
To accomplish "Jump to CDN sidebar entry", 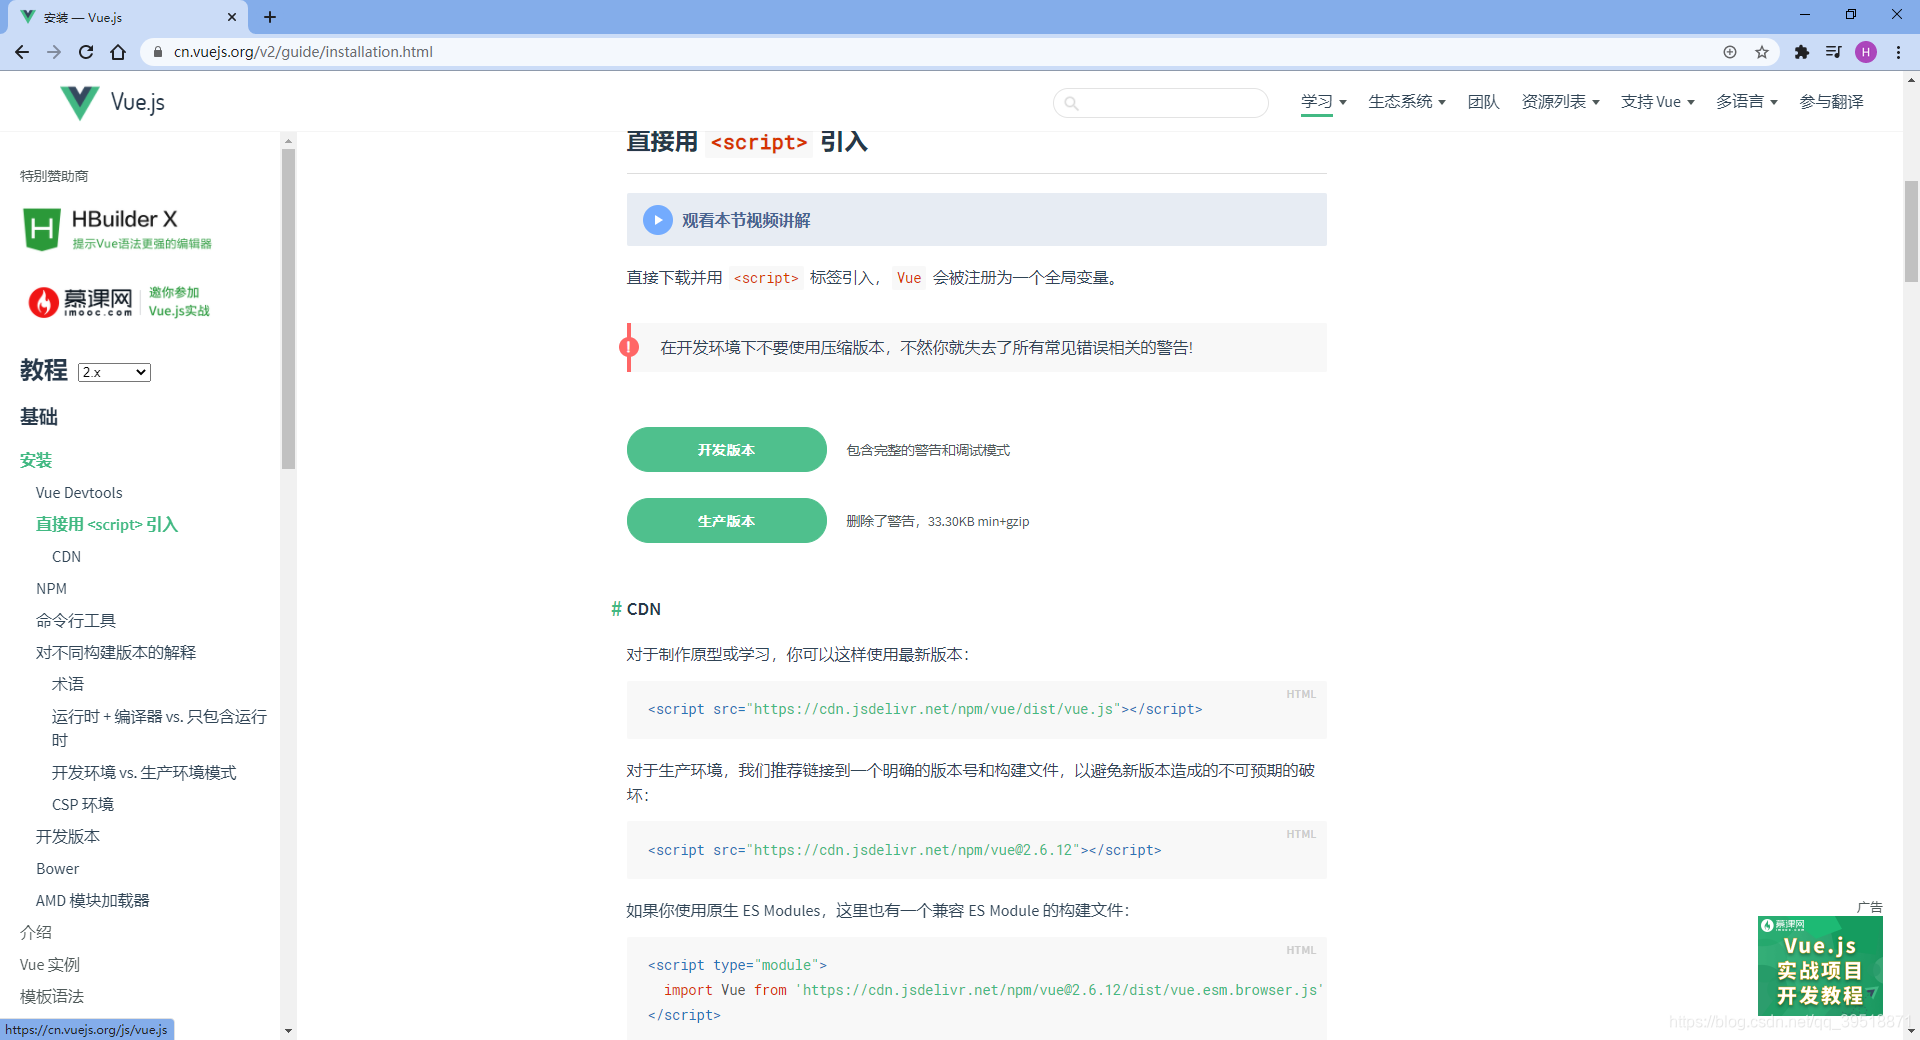I will [x=66, y=557].
